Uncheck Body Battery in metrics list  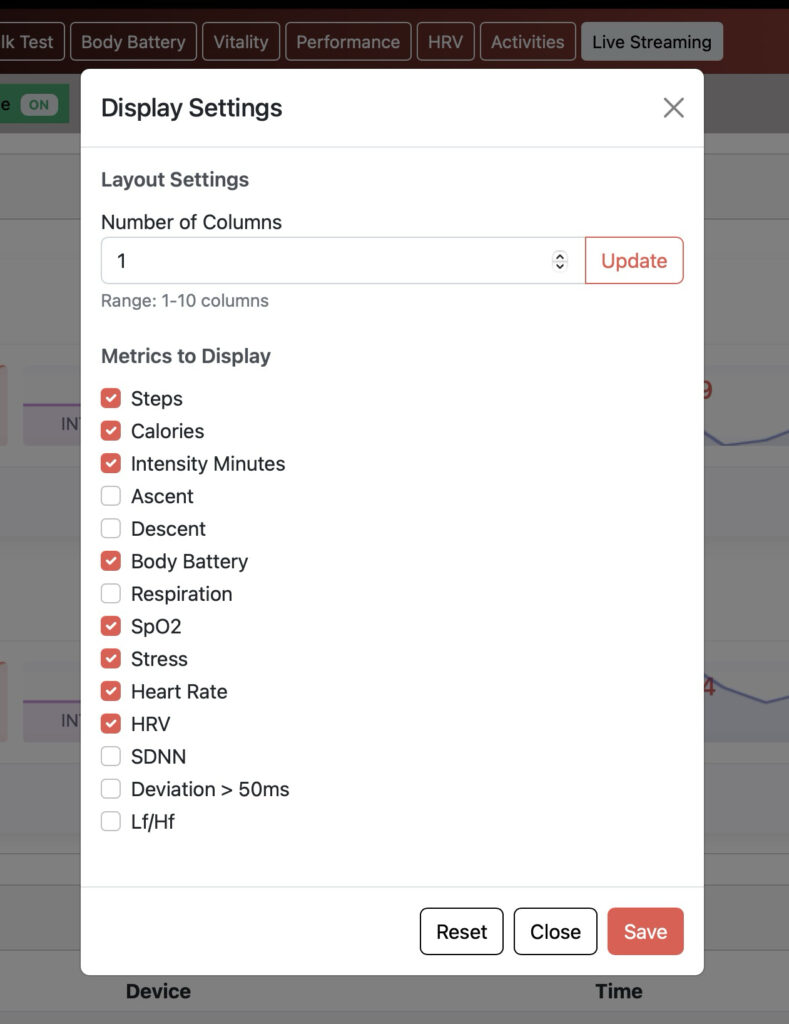pyautogui.click(x=111, y=561)
